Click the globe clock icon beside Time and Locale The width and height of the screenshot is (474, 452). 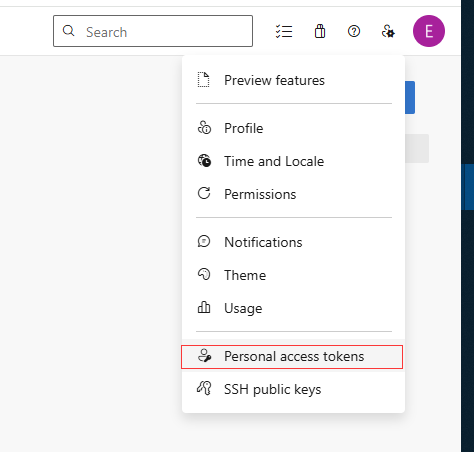click(x=204, y=161)
